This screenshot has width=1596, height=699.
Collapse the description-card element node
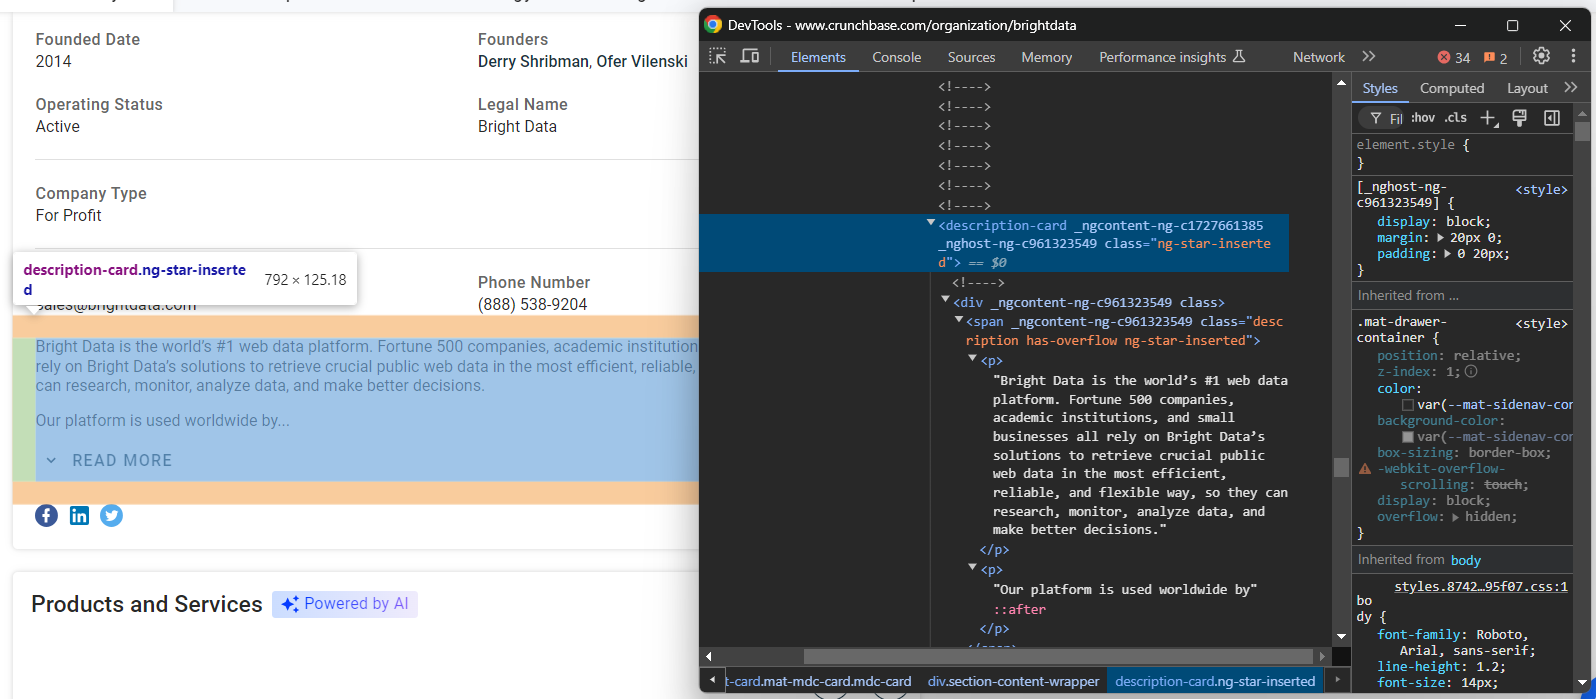click(x=930, y=224)
